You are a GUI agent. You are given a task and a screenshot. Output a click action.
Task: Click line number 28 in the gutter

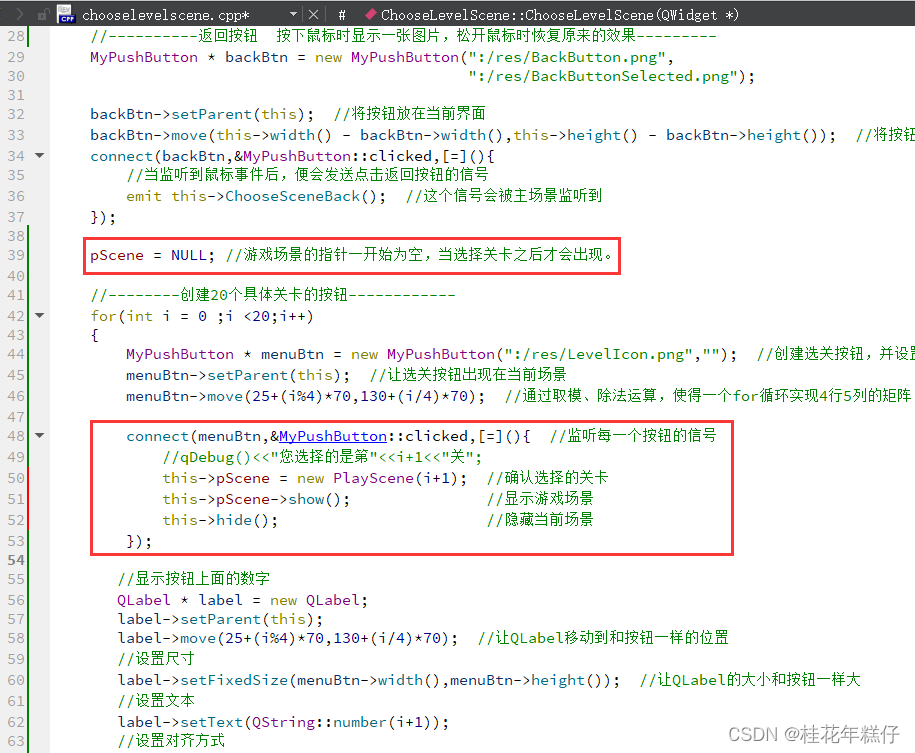(x=16, y=36)
